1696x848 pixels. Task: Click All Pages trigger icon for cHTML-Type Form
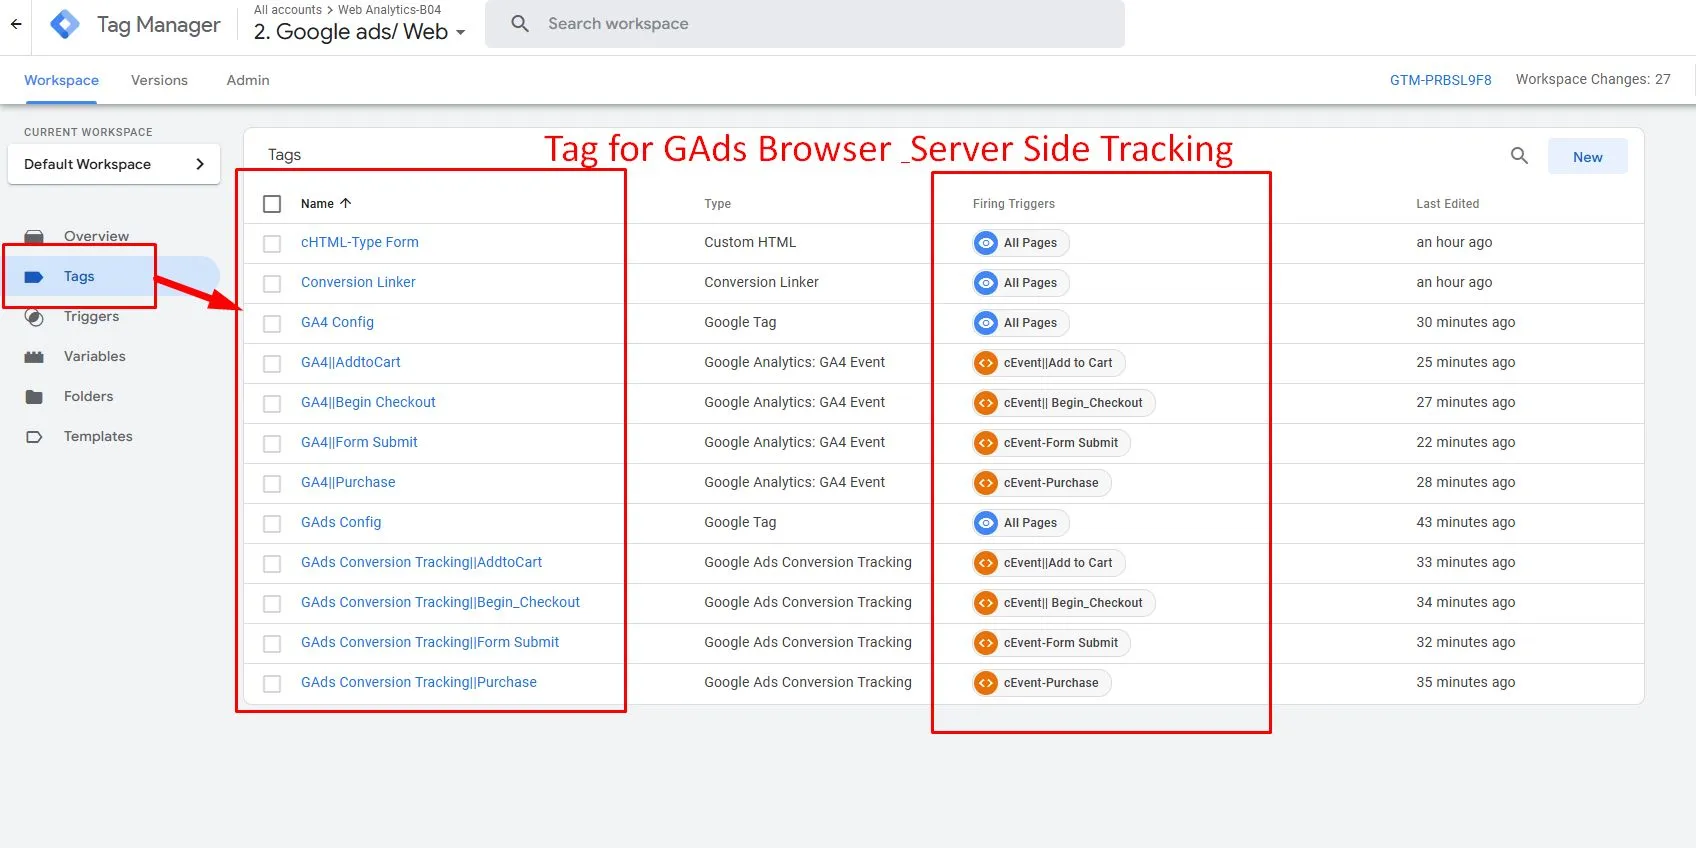click(x=986, y=243)
